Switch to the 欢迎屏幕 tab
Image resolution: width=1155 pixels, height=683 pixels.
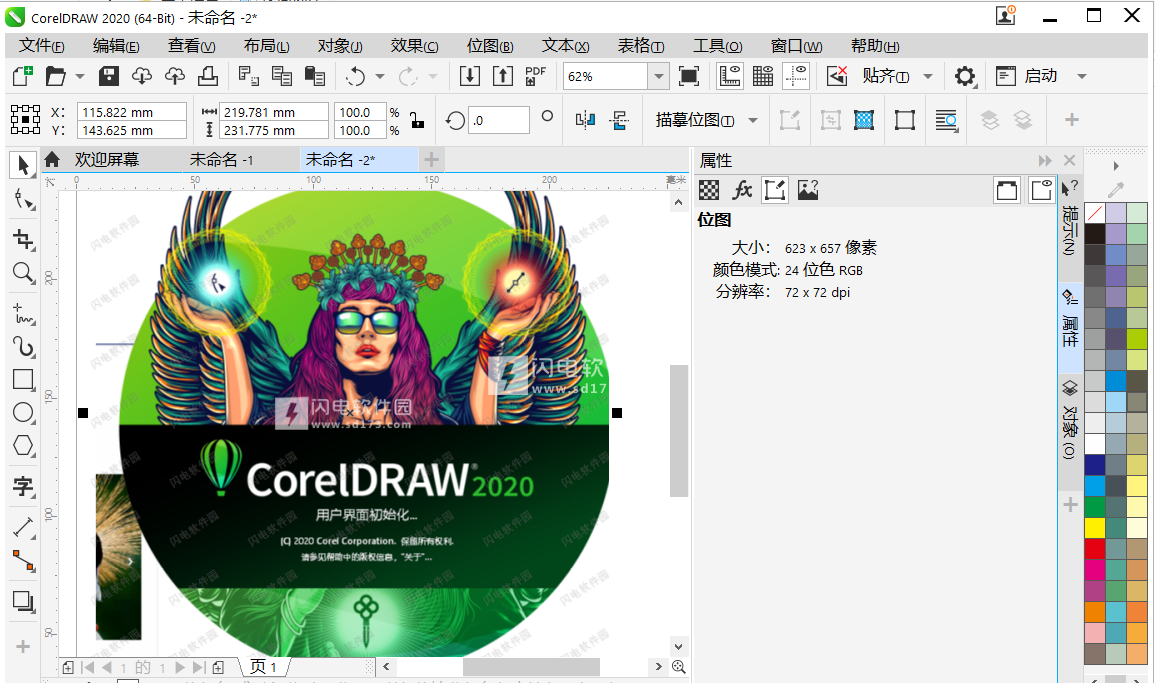point(107,160)
